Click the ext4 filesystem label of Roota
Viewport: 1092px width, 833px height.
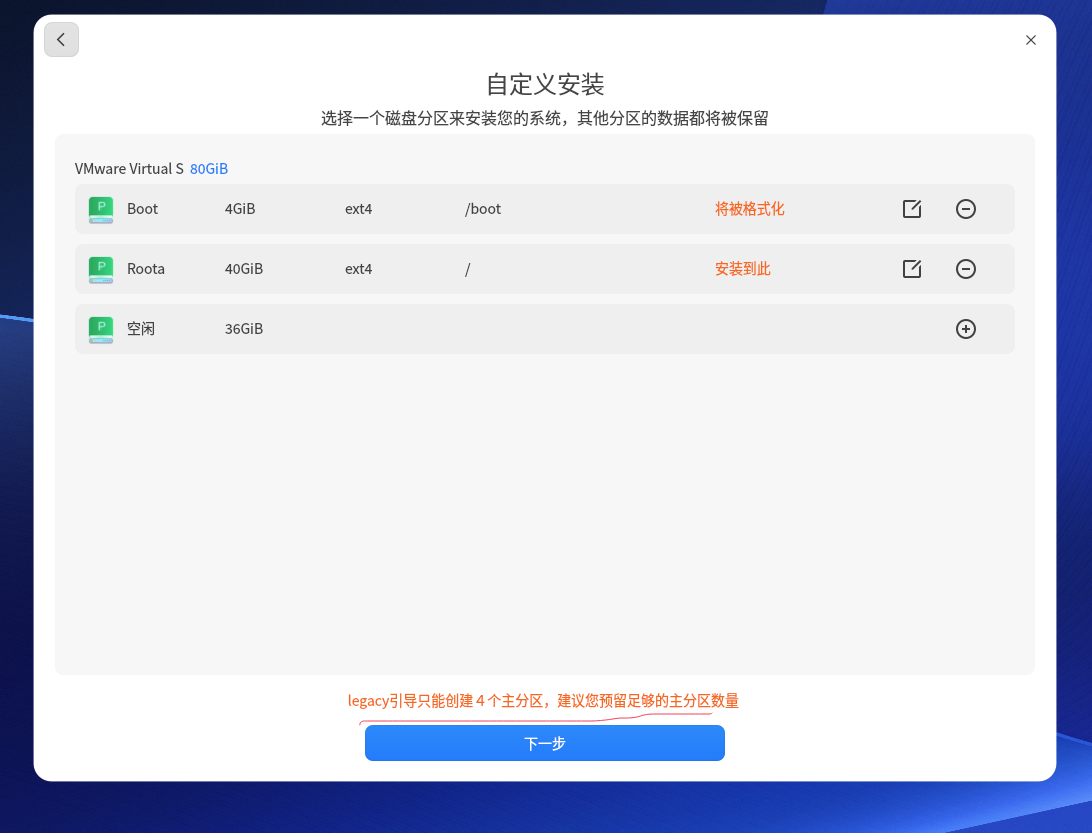pyautogui.click(x=358, y=269)
